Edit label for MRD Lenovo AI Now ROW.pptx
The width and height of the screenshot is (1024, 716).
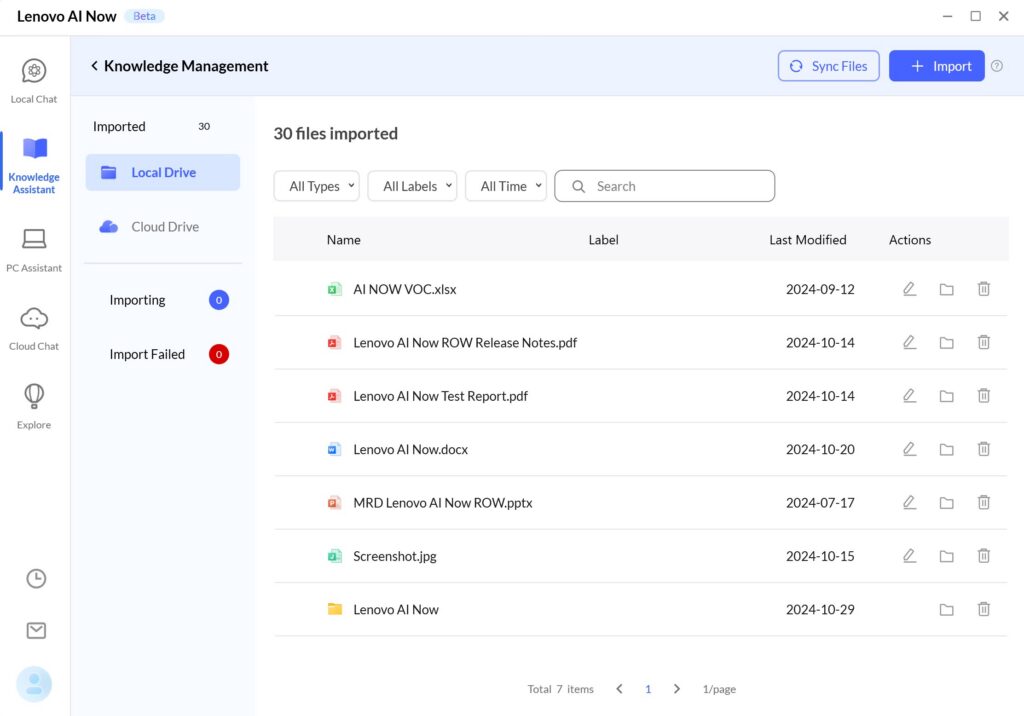point(909,502)
